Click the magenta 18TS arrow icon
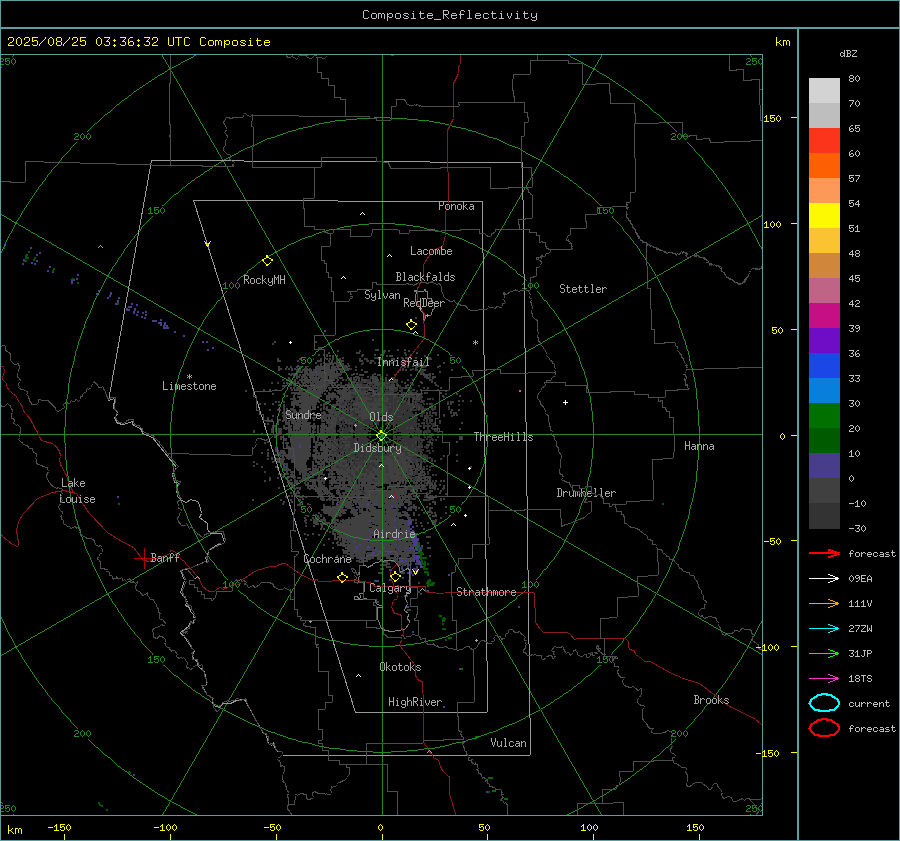900x841 pixels. (x=824, y=679)
